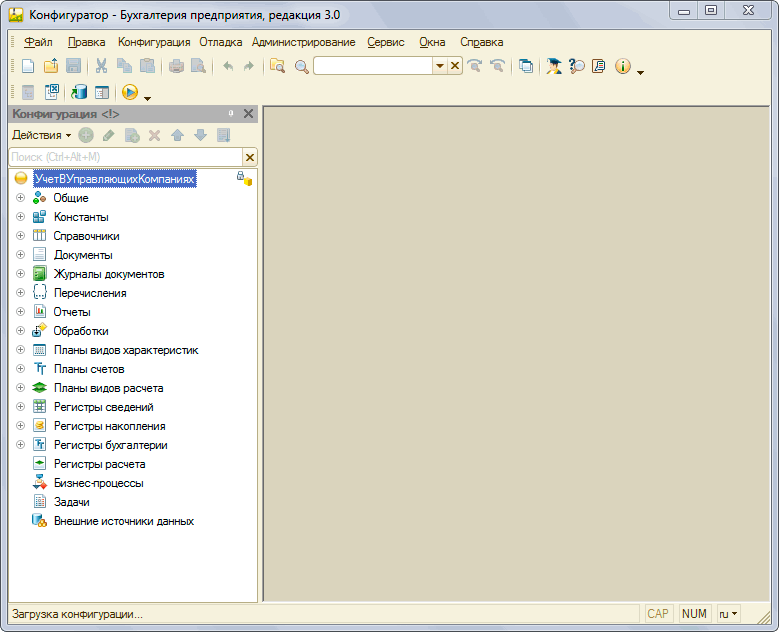
Task: Select Задачи tree item
Action: point(72,502)
